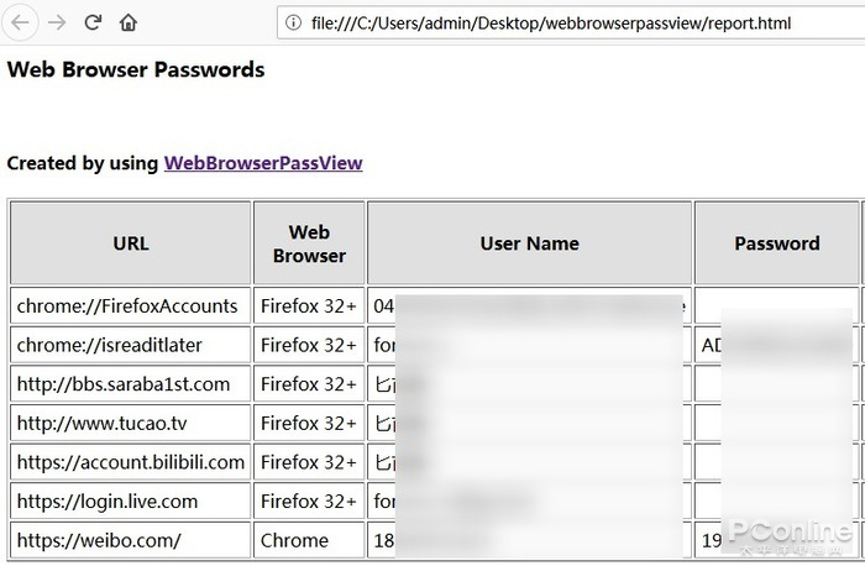Click the address bar with report.html path

click(571, 23)
